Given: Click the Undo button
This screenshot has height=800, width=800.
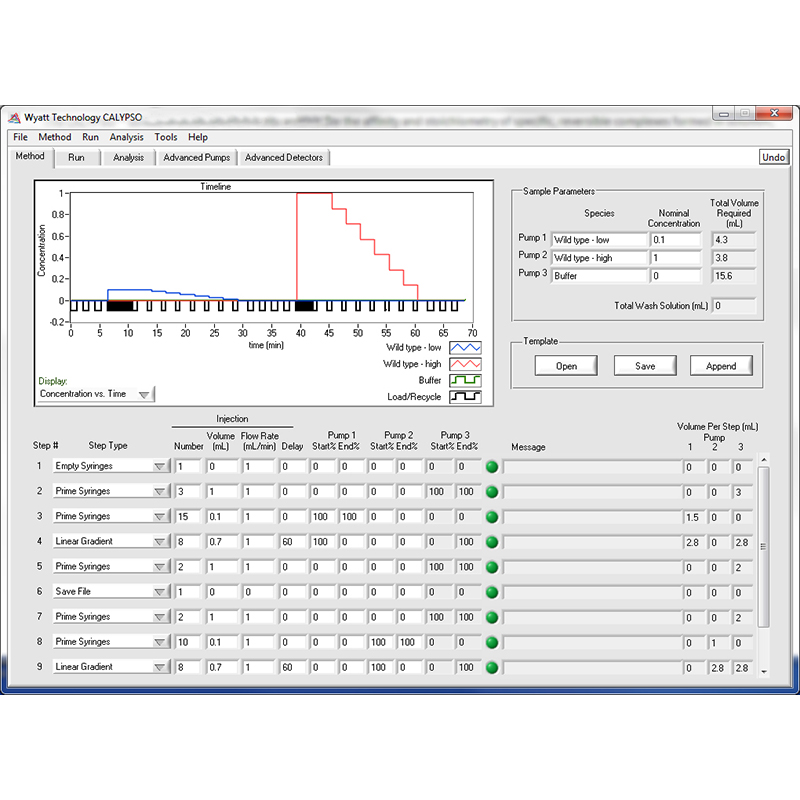Looking at the screenshot, I should click(x=773, y=157).
